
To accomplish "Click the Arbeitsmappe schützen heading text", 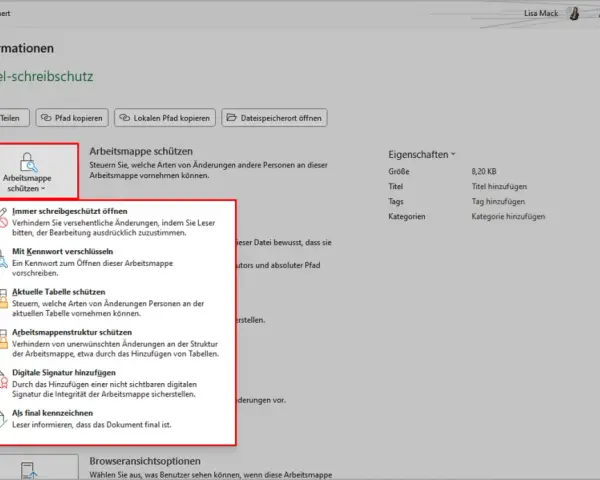I will [141, 151].
